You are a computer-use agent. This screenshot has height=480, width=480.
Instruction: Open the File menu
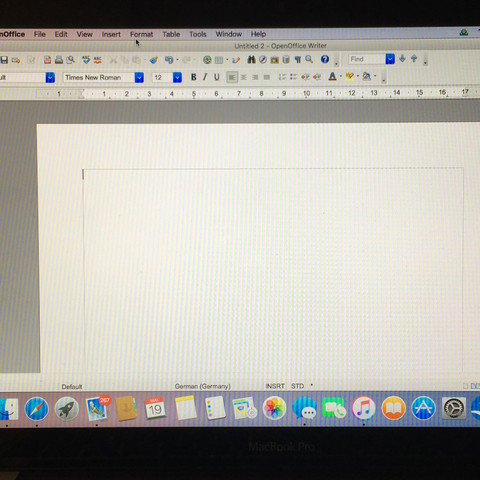tap(40, 34)
